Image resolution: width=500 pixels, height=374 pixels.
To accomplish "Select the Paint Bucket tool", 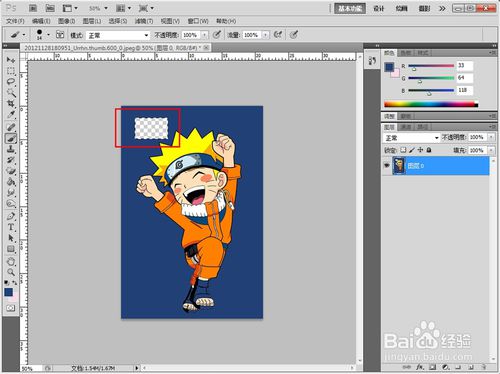I will pos(11,182).
